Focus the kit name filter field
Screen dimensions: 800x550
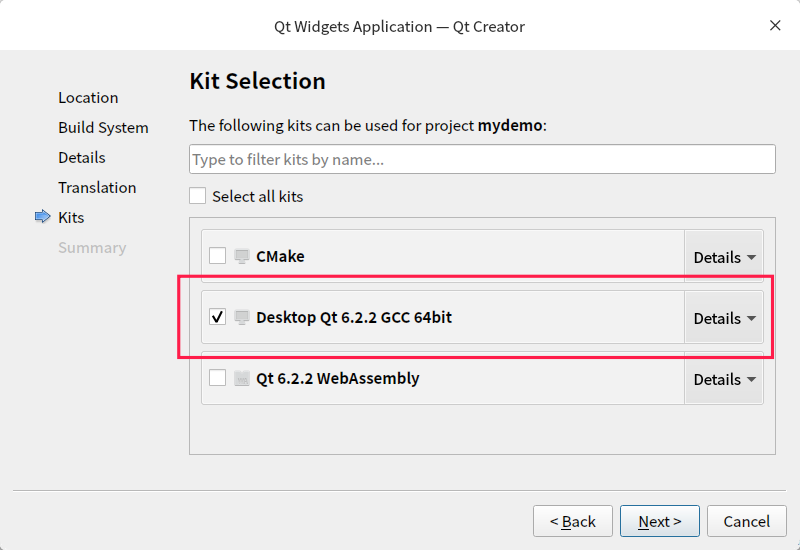(482, 159)
